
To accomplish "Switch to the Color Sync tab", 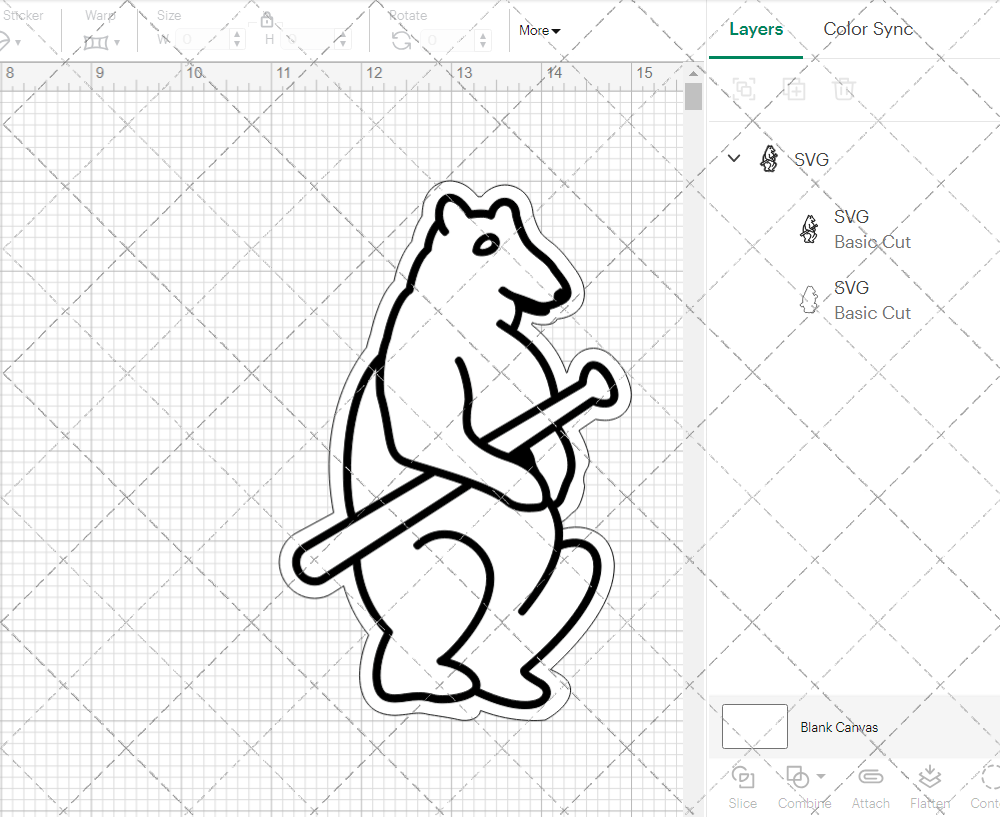I will (x=868, y=29).
